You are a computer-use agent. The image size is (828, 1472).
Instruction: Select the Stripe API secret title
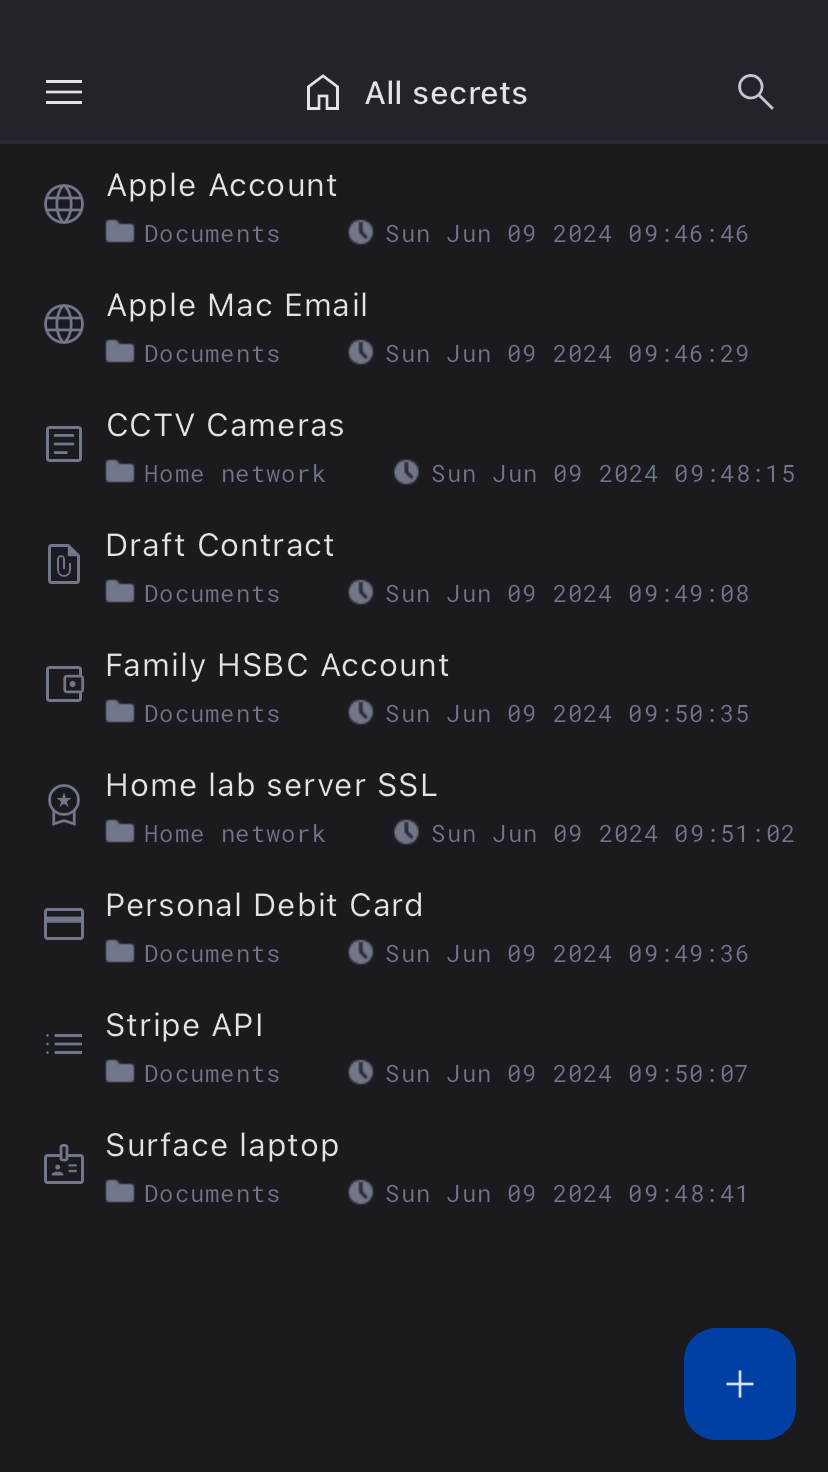[185, 1025]
